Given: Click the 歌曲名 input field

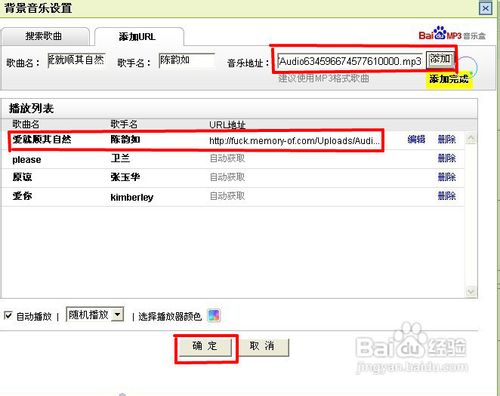Looking at the screenshot, I should pos(77,60).
